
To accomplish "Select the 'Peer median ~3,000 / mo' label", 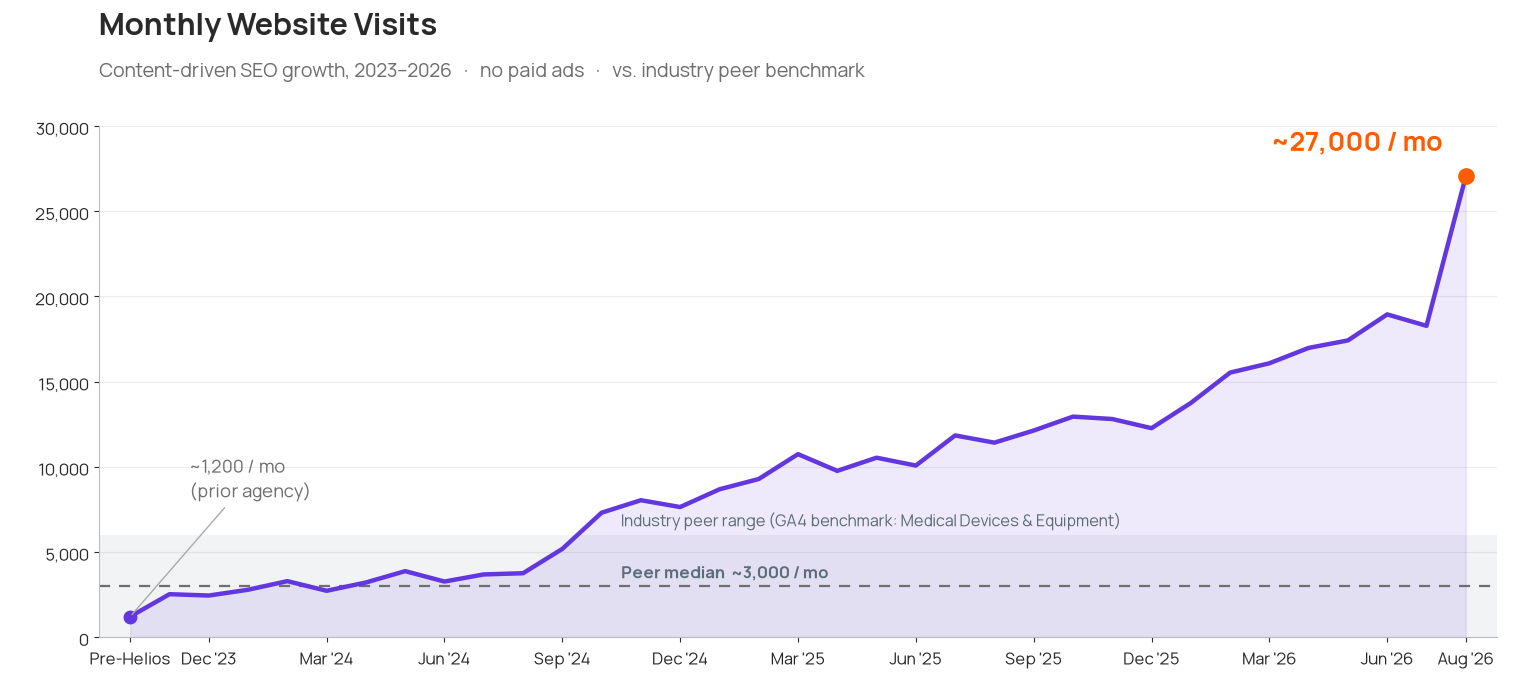I will (725, 573).
